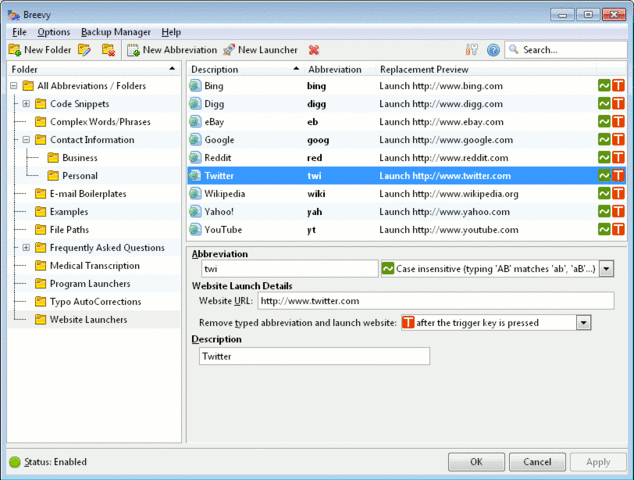
Task: Click the Cancel button
Action: [x=537, y=462]
